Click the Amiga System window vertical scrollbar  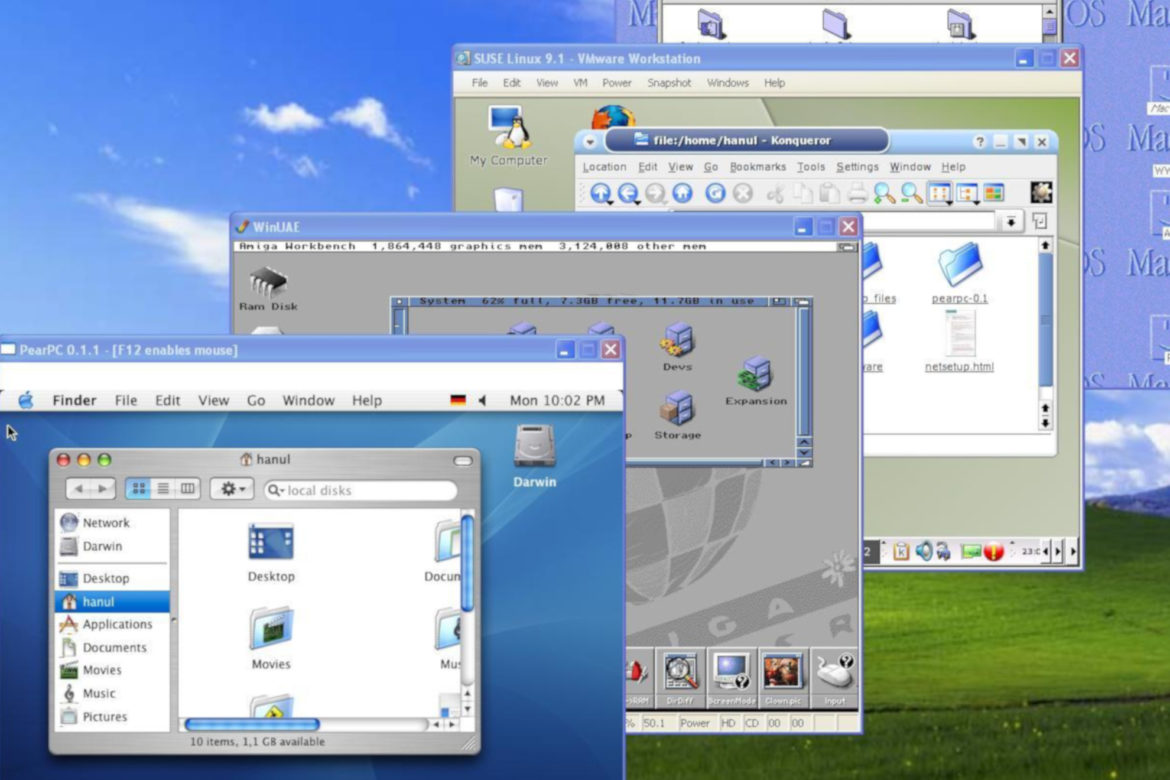[804, 373]
